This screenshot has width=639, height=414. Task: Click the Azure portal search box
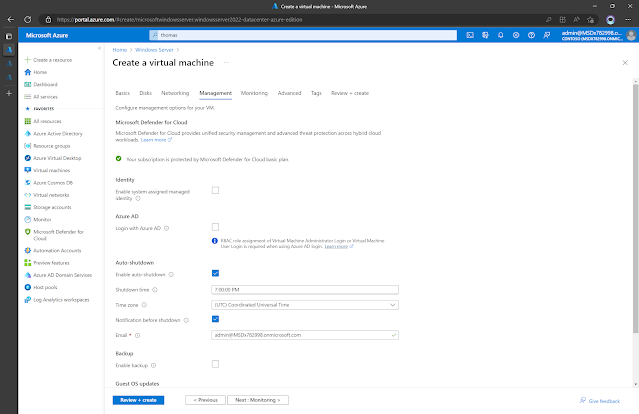[x=303, y=35]
